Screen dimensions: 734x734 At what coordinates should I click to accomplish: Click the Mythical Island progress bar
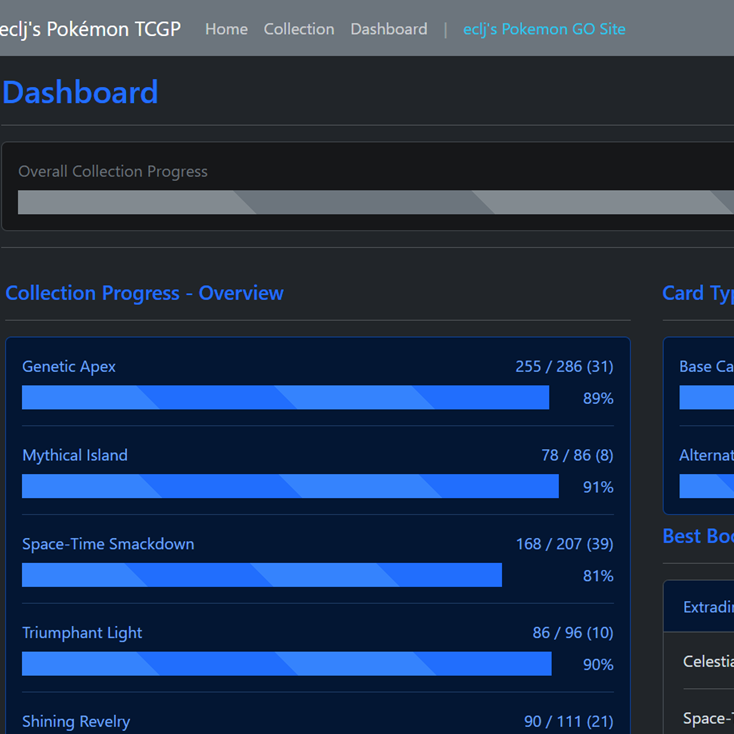pyautogui.click(x=290, y=486)
